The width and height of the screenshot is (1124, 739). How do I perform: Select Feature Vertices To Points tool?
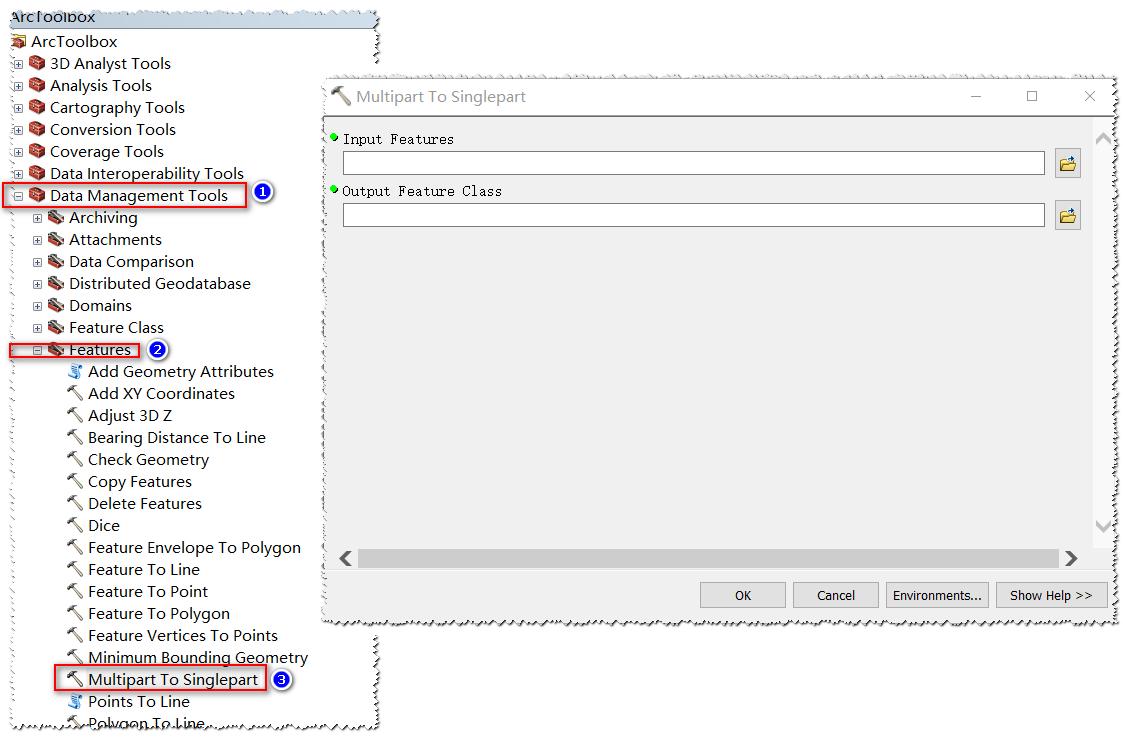pyautogui.click(x=183, y=636)
